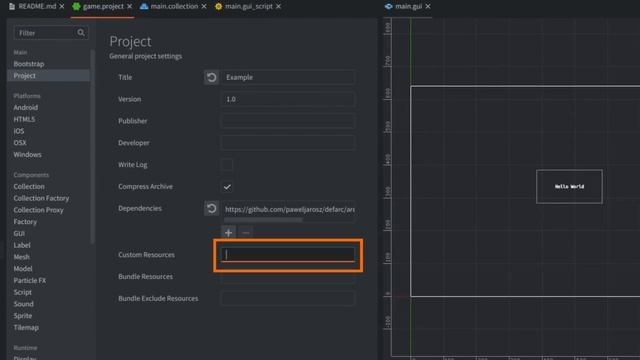Click the empty Developer field
This screenshot has width=640, height=360.
pos(288,143)
